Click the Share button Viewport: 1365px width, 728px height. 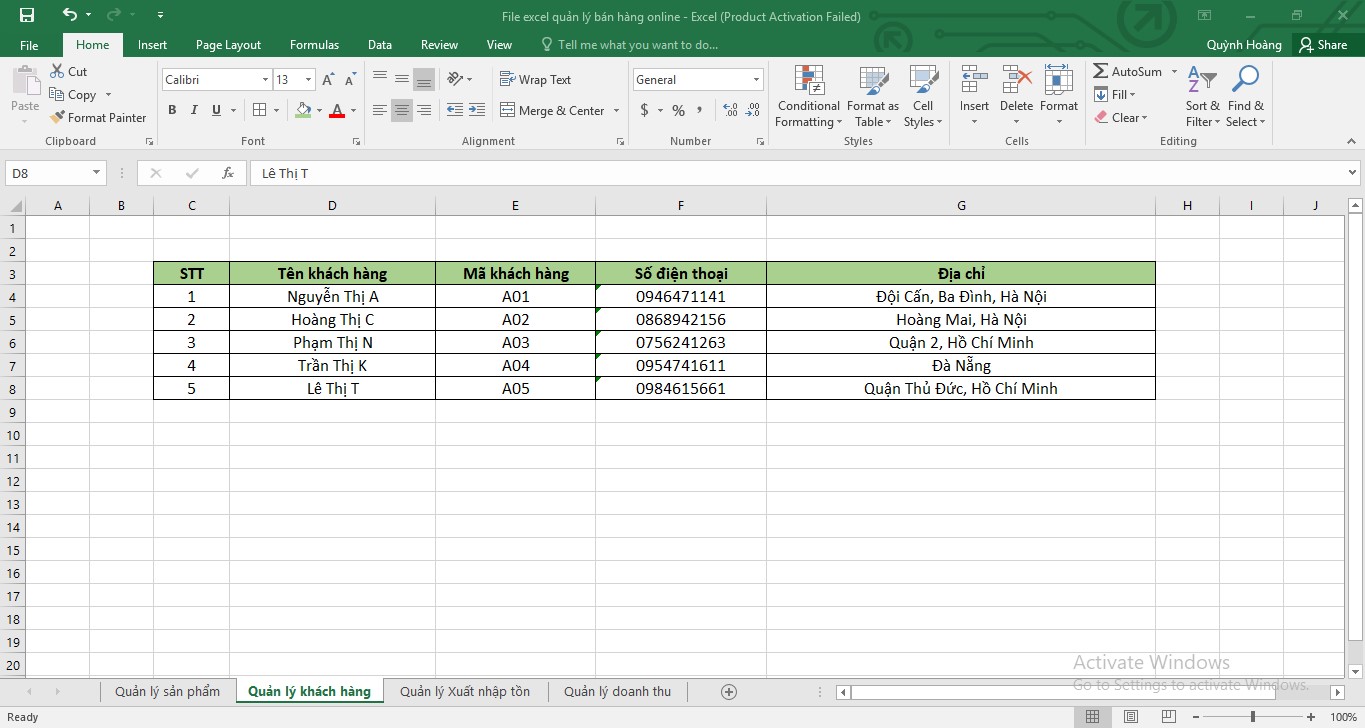pyautogui.click(x=1325, y=44)
